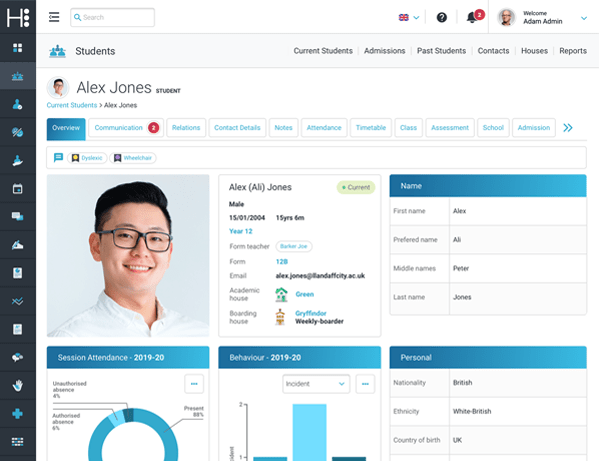Image resolution: width=599 pixels, height=461 pixels.
Task: Open the Assessment tab
Action: [x=450, y=128]
